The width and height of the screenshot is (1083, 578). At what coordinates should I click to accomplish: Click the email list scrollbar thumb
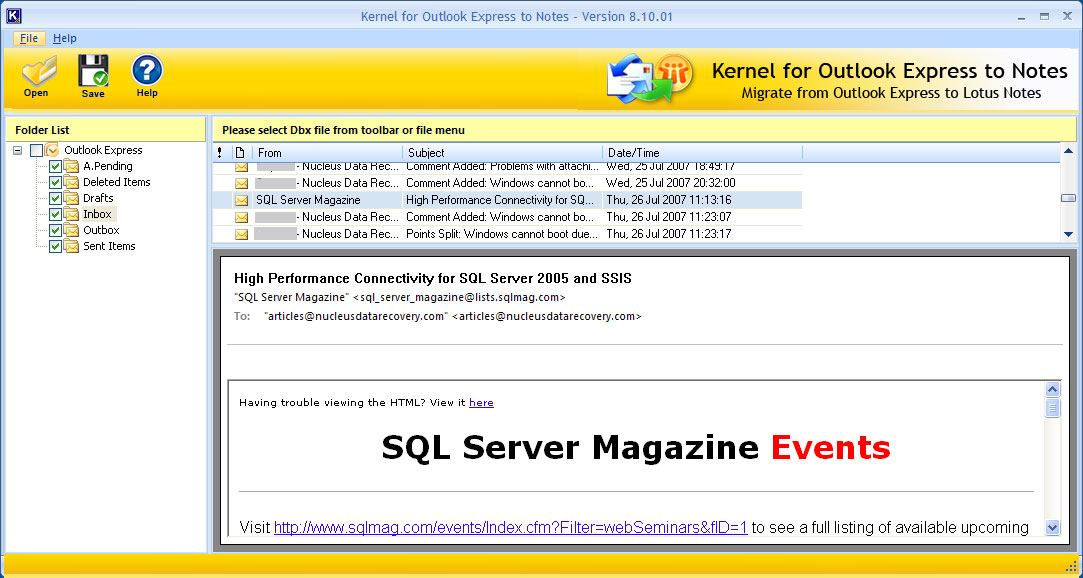pos(1068,198)
